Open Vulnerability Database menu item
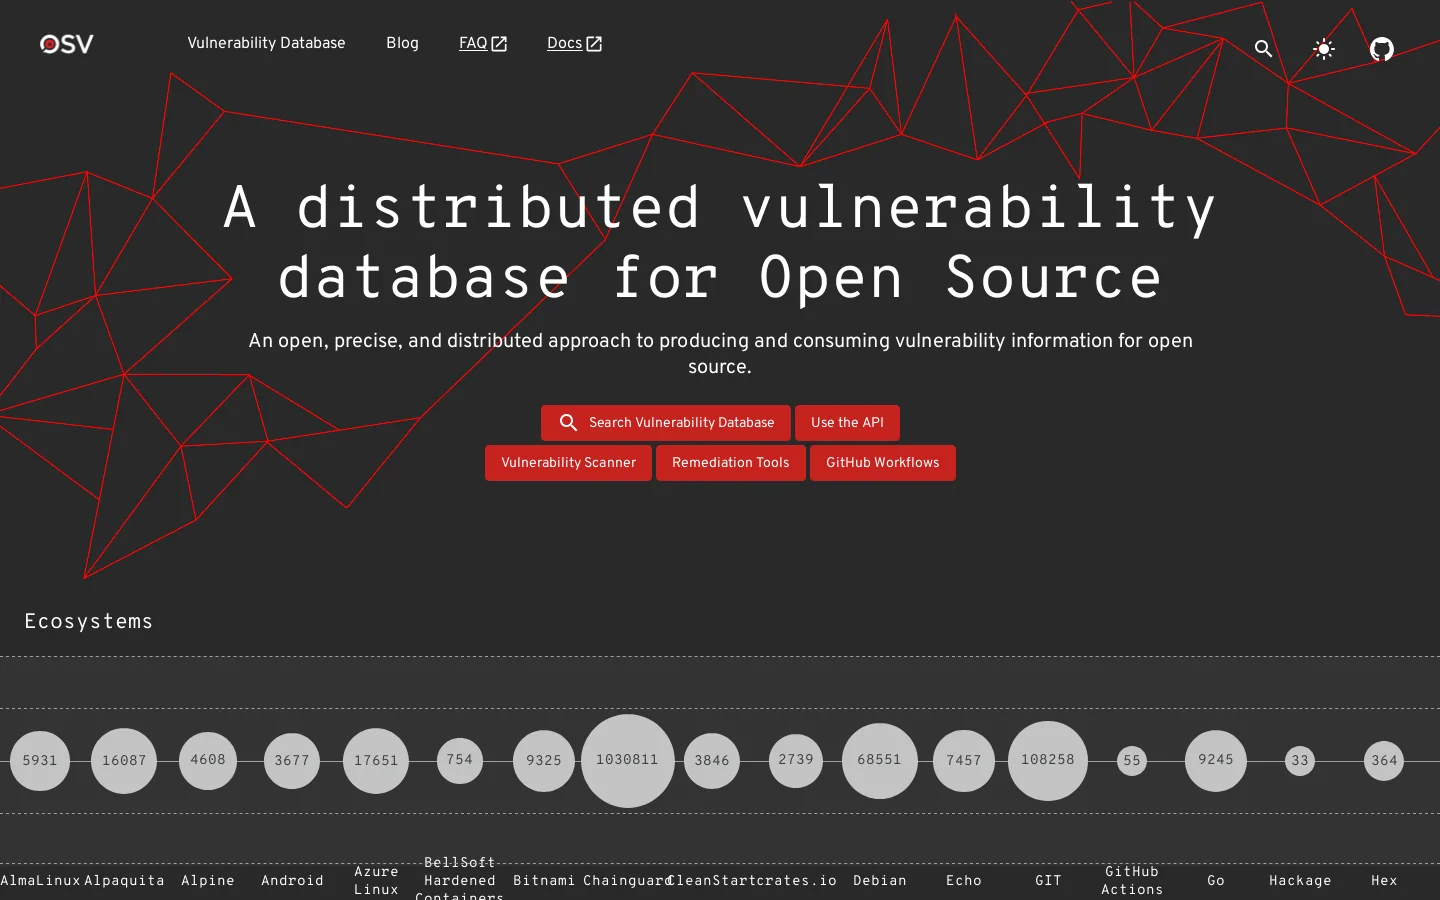Image resolution: width=1440 pixels, height=900 pixels. coord(266,43)
